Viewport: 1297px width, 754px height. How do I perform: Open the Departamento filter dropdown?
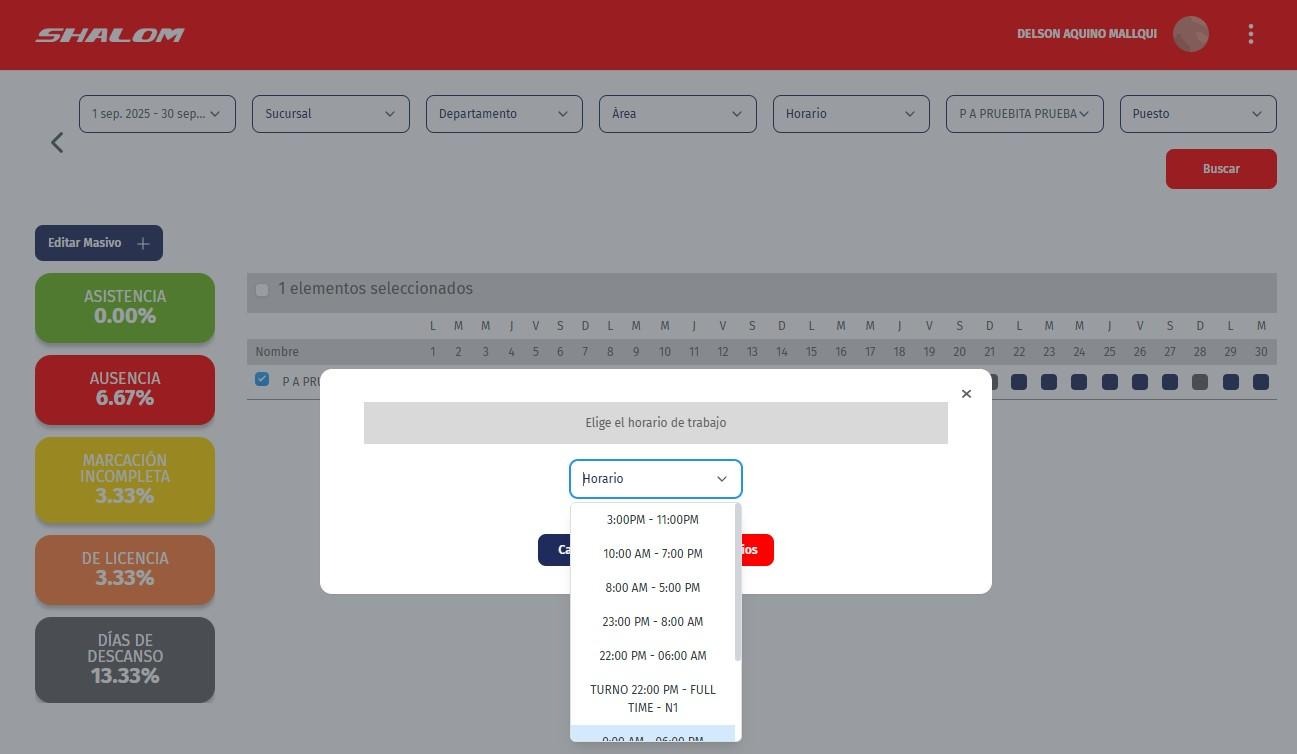504,114
